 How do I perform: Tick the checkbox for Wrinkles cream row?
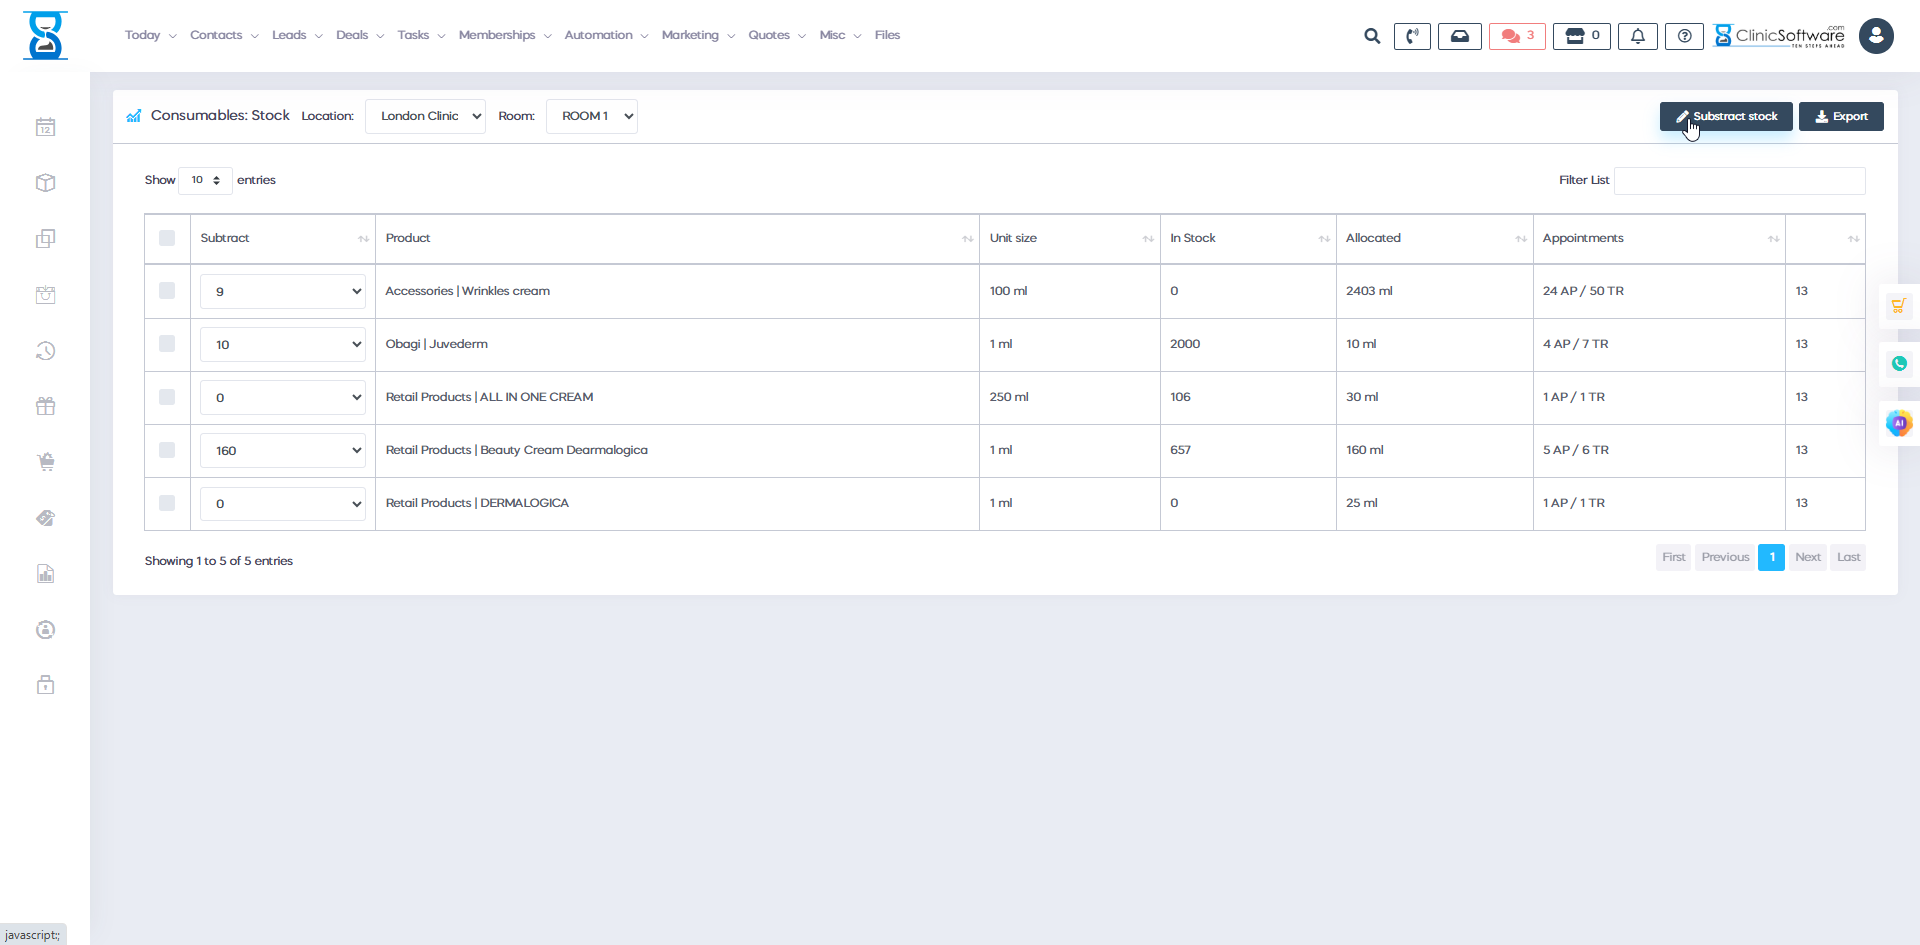click(x=167, y=291)
